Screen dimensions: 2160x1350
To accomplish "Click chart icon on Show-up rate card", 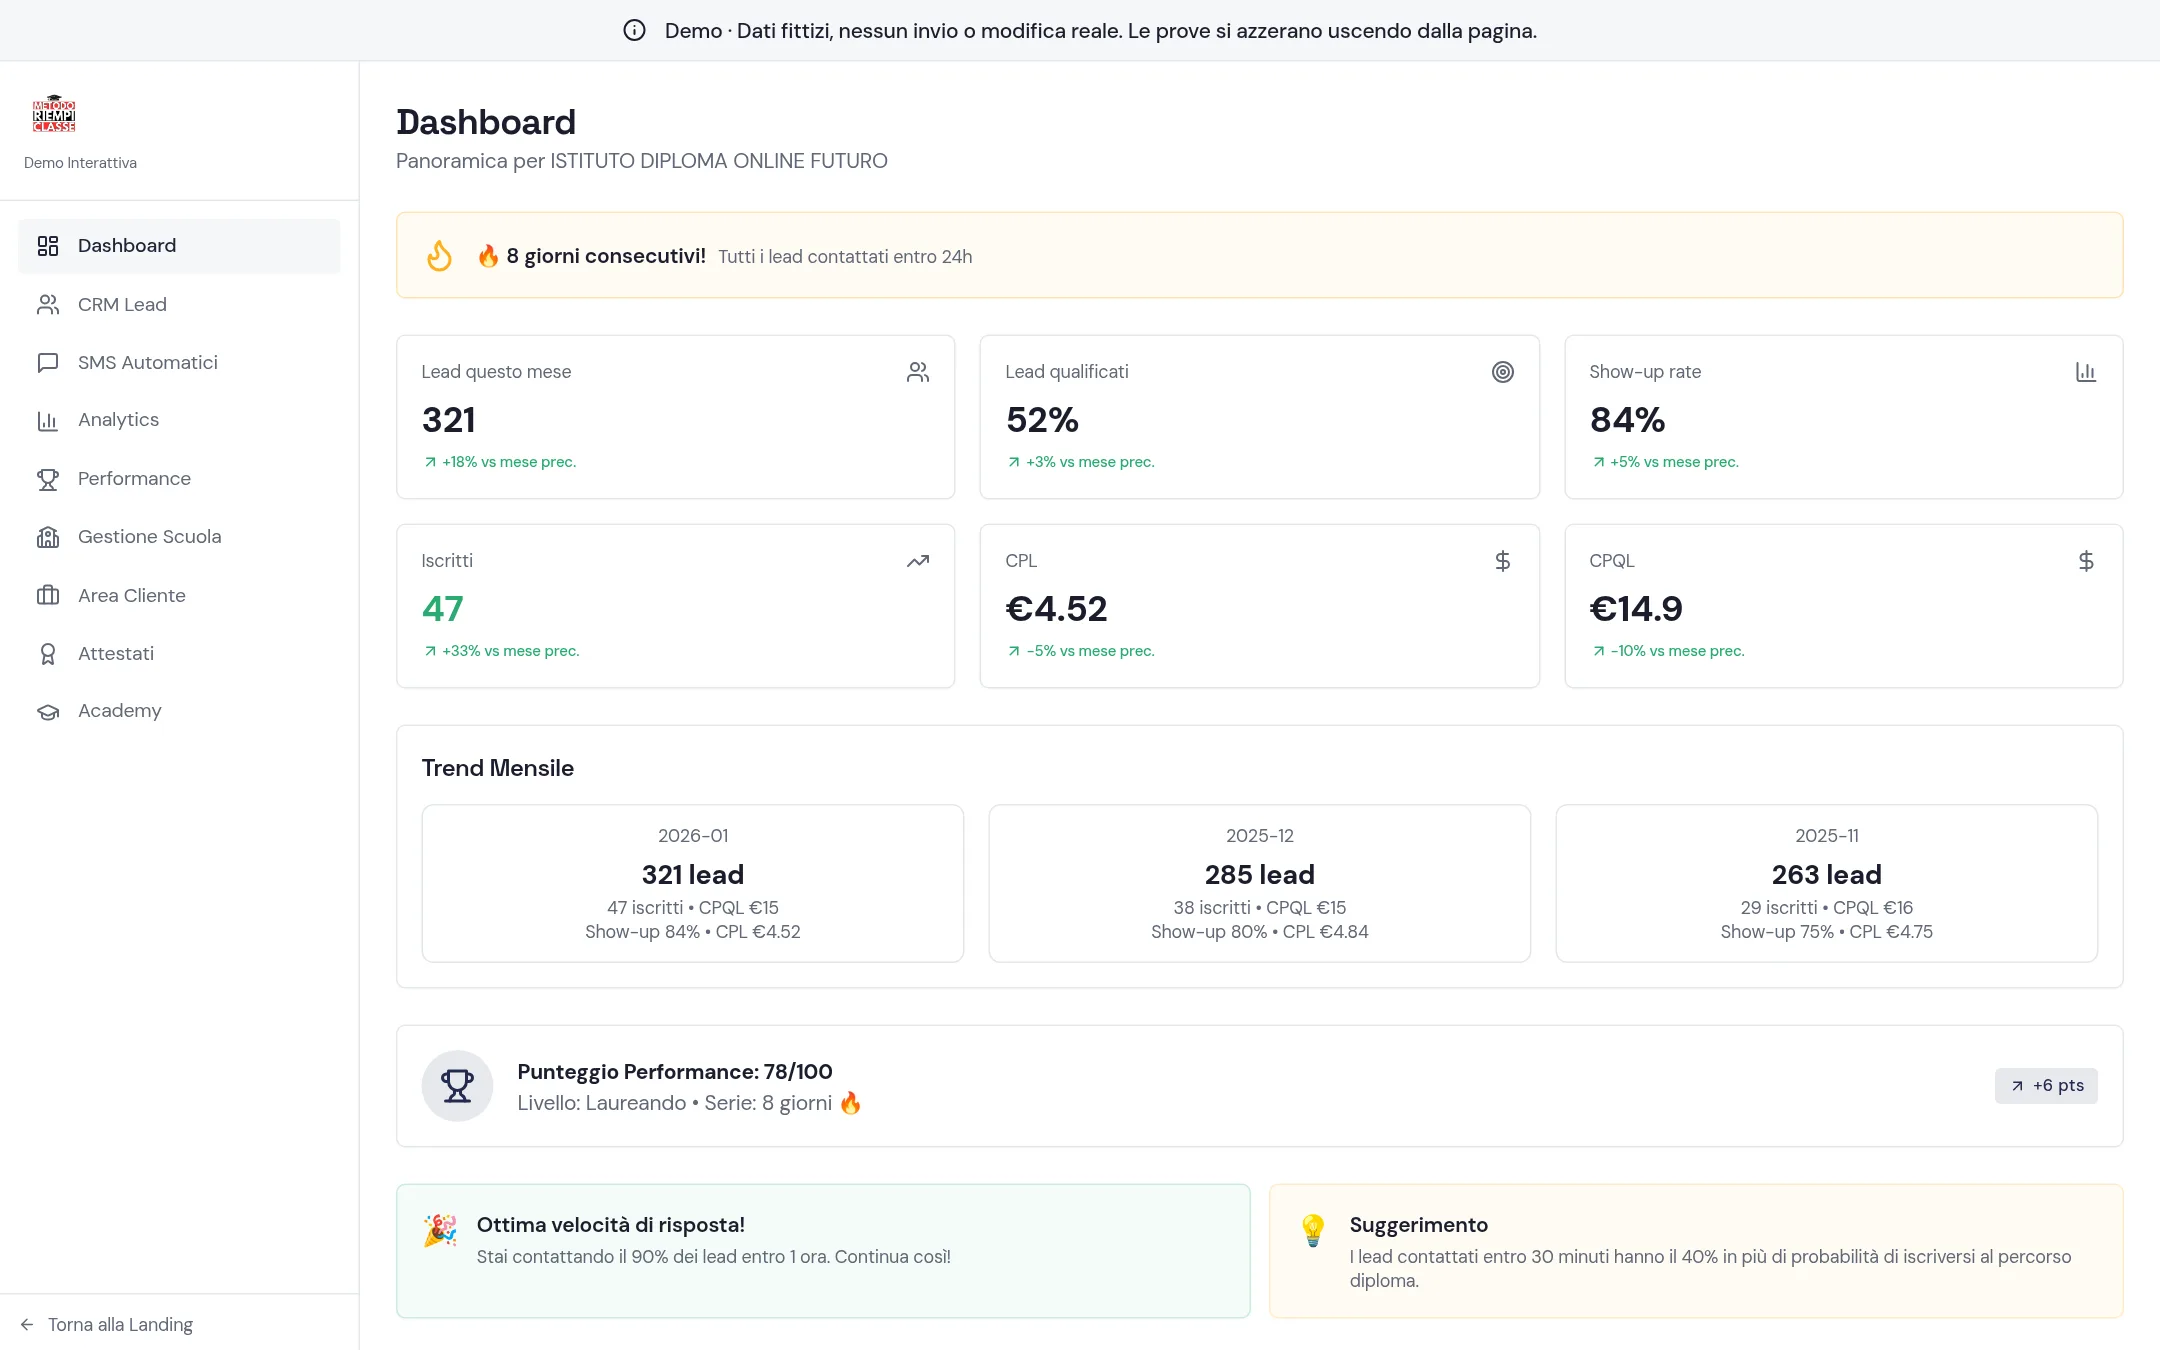I will pyautogui.click(x=2086, y=372).
